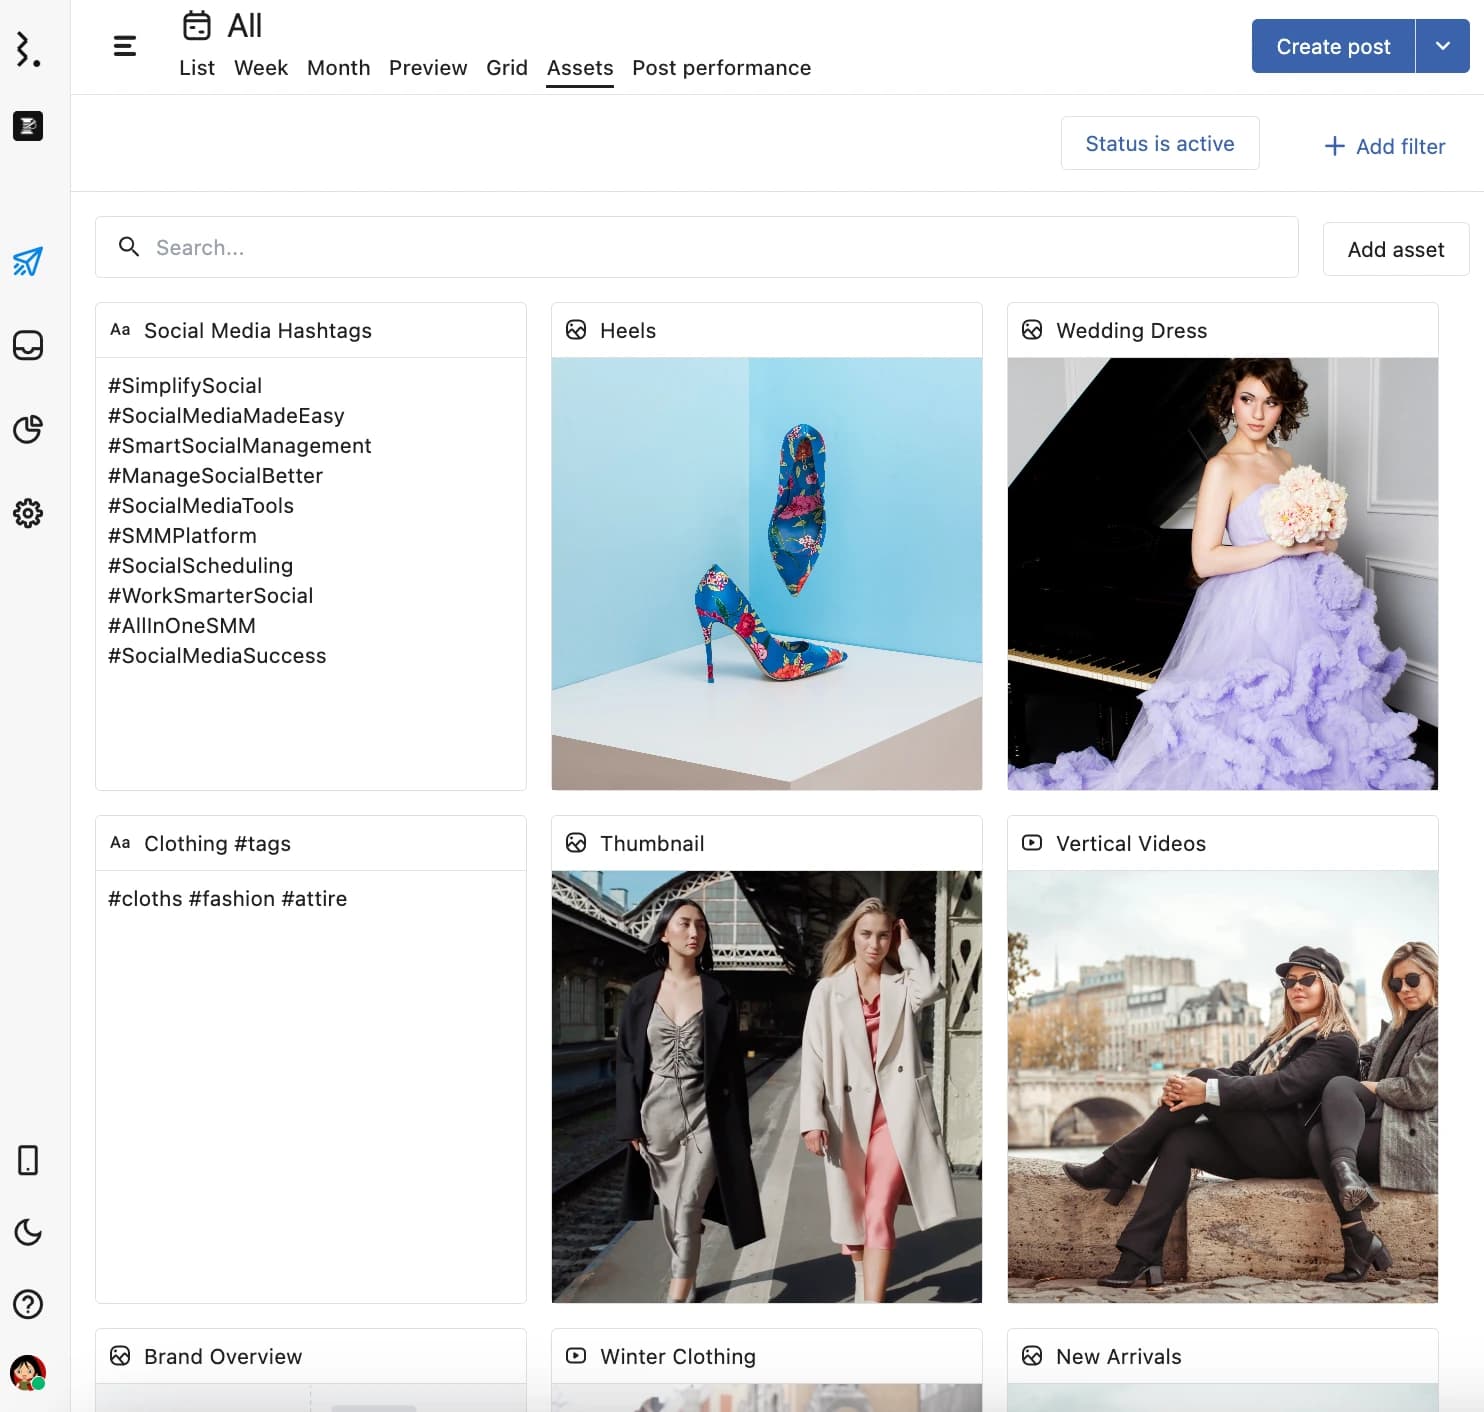
Task: Open the All calendar selector
Action: [223, 26]
